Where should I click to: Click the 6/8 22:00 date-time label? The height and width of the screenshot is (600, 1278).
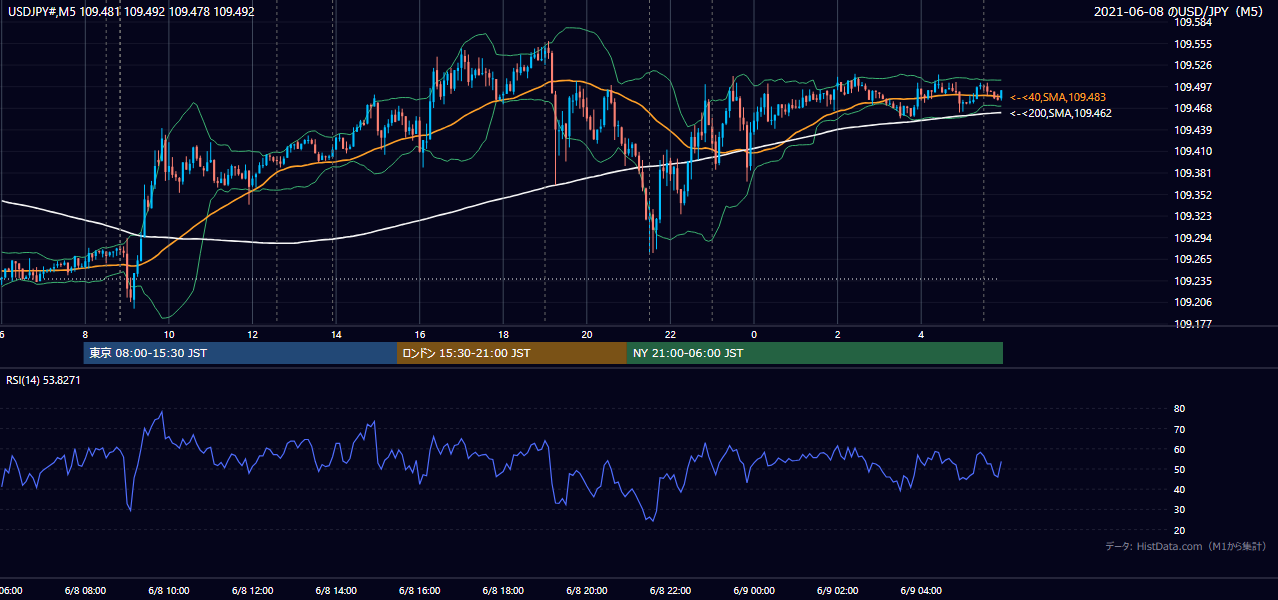click(670, 591)
